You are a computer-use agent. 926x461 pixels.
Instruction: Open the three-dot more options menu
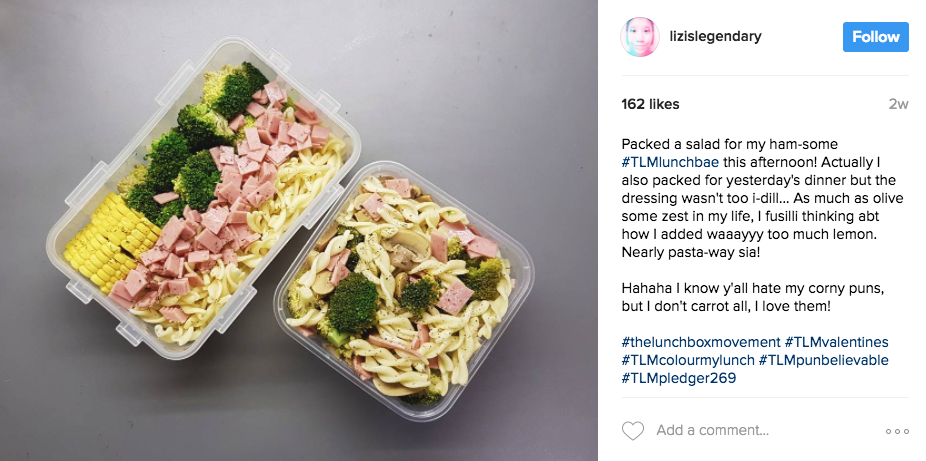click(x=897, y=431)
